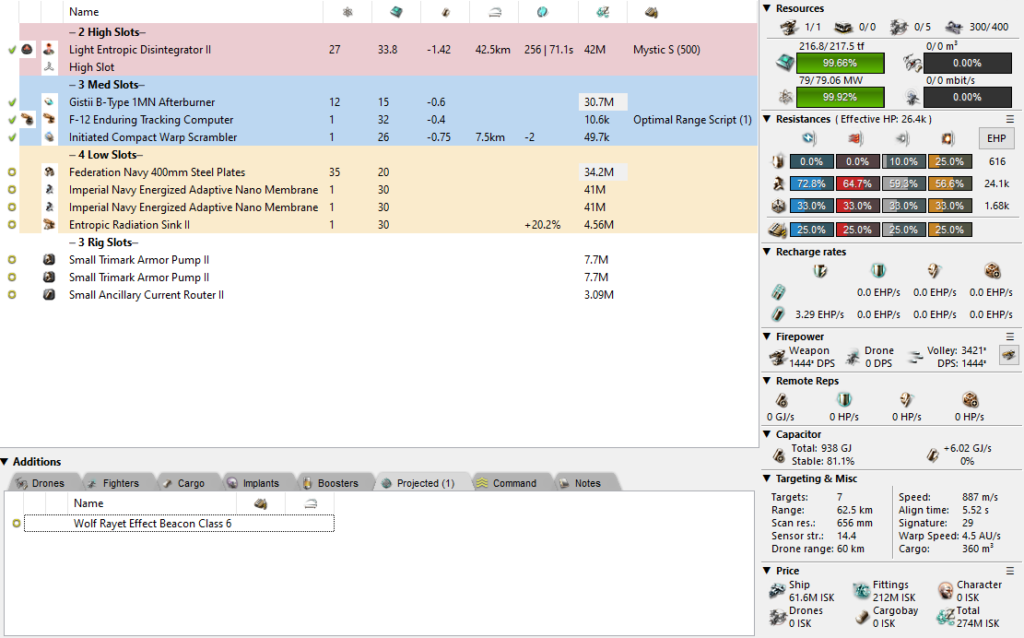Click the price column header icon
The image size is (1024, 638).
point(602,12)
